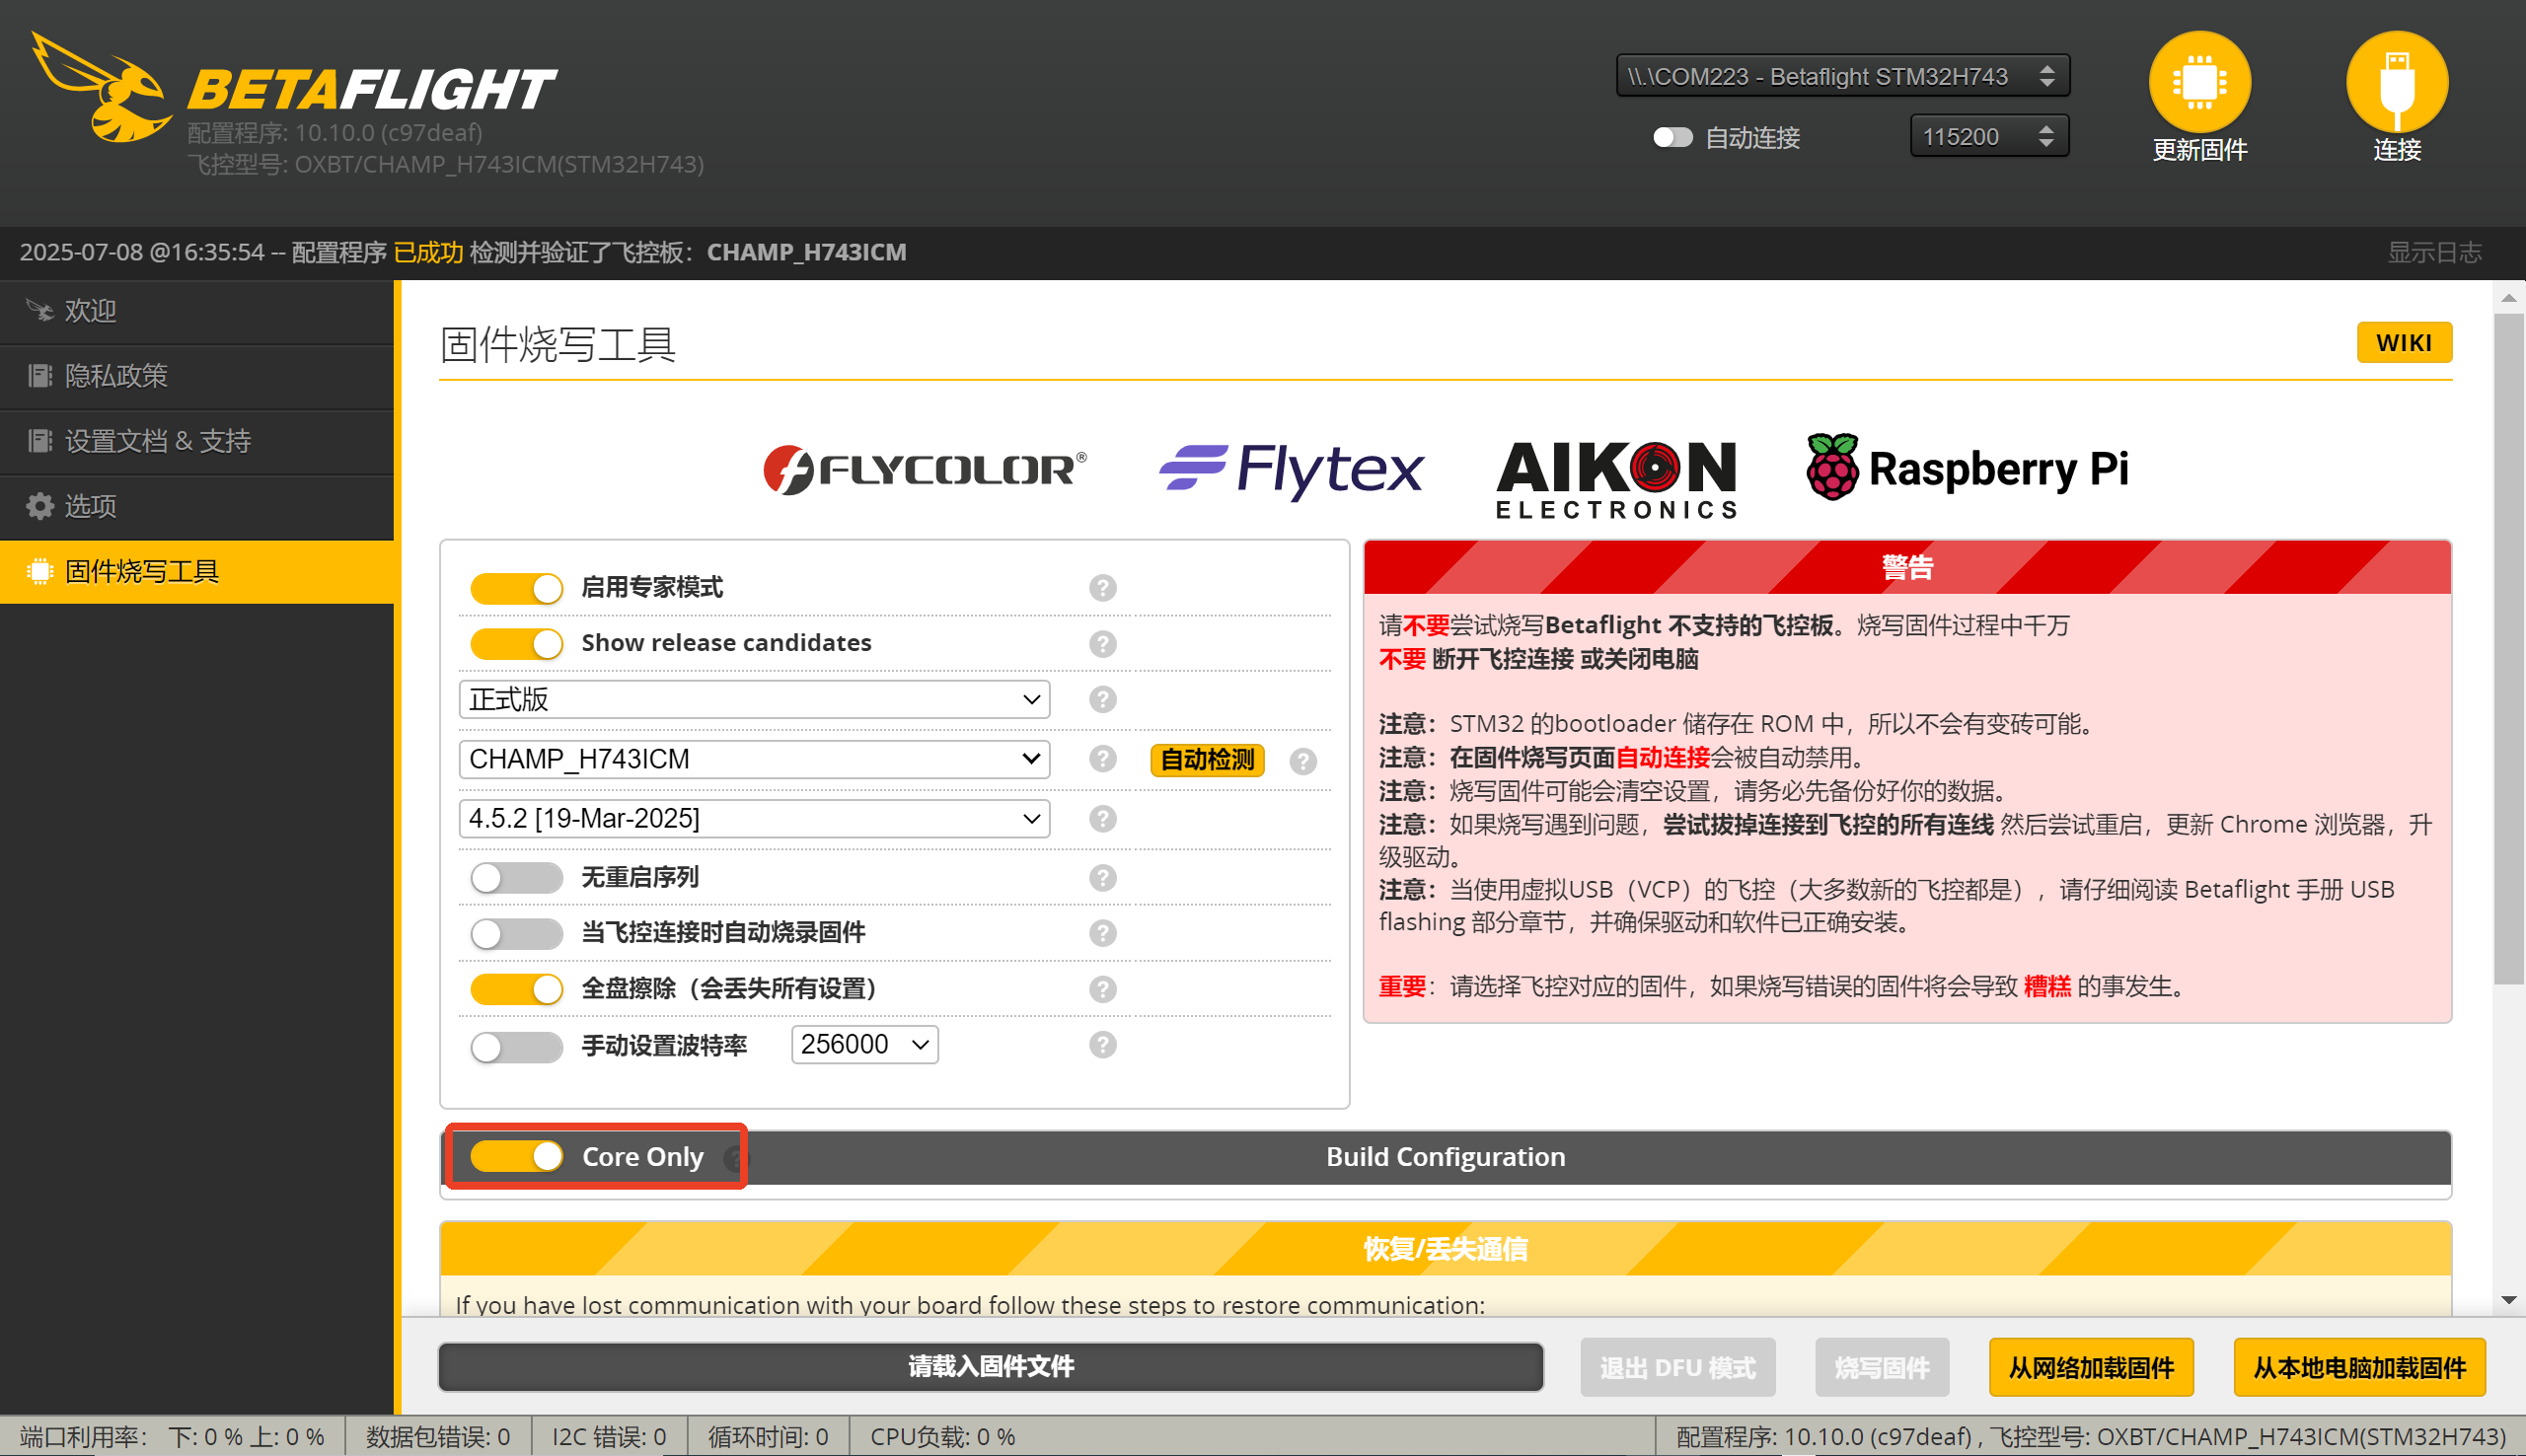The image size is (2526, 1456).
Task: Click the Raspberry Pi sponsor logo
Action: (x=1967, y=468)
